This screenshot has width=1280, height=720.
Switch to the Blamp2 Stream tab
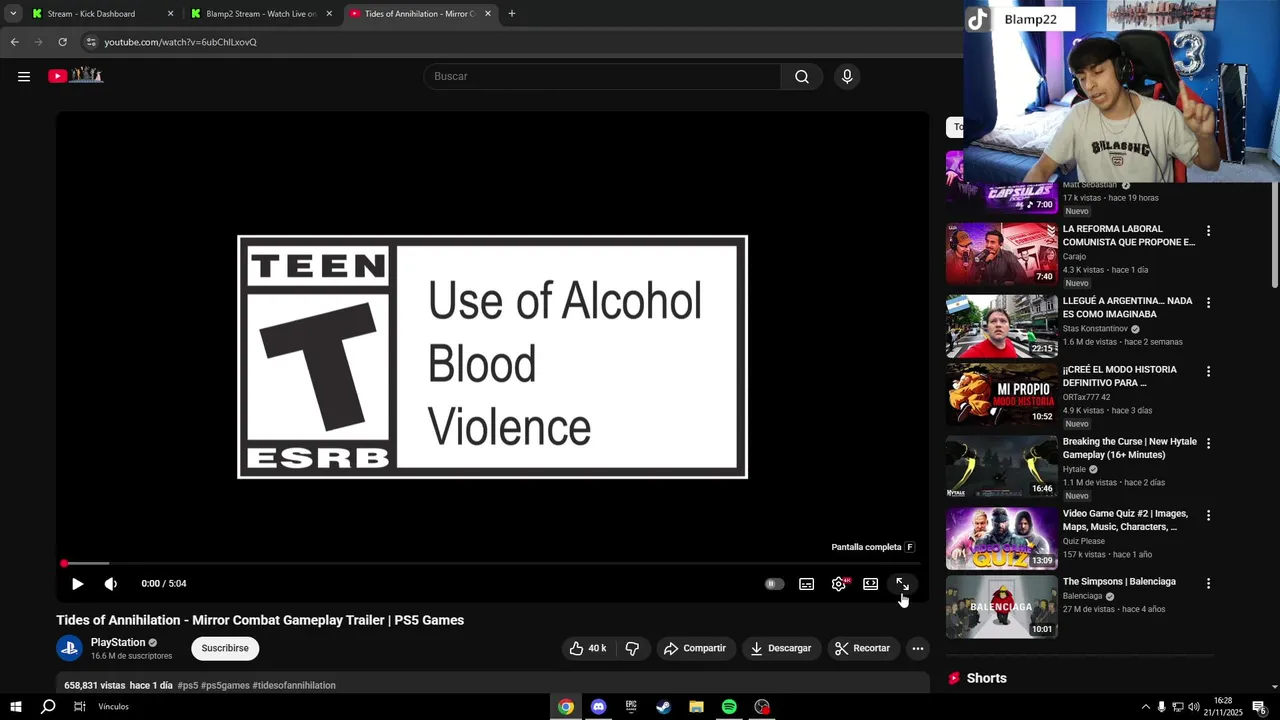[x=261, y=14]
